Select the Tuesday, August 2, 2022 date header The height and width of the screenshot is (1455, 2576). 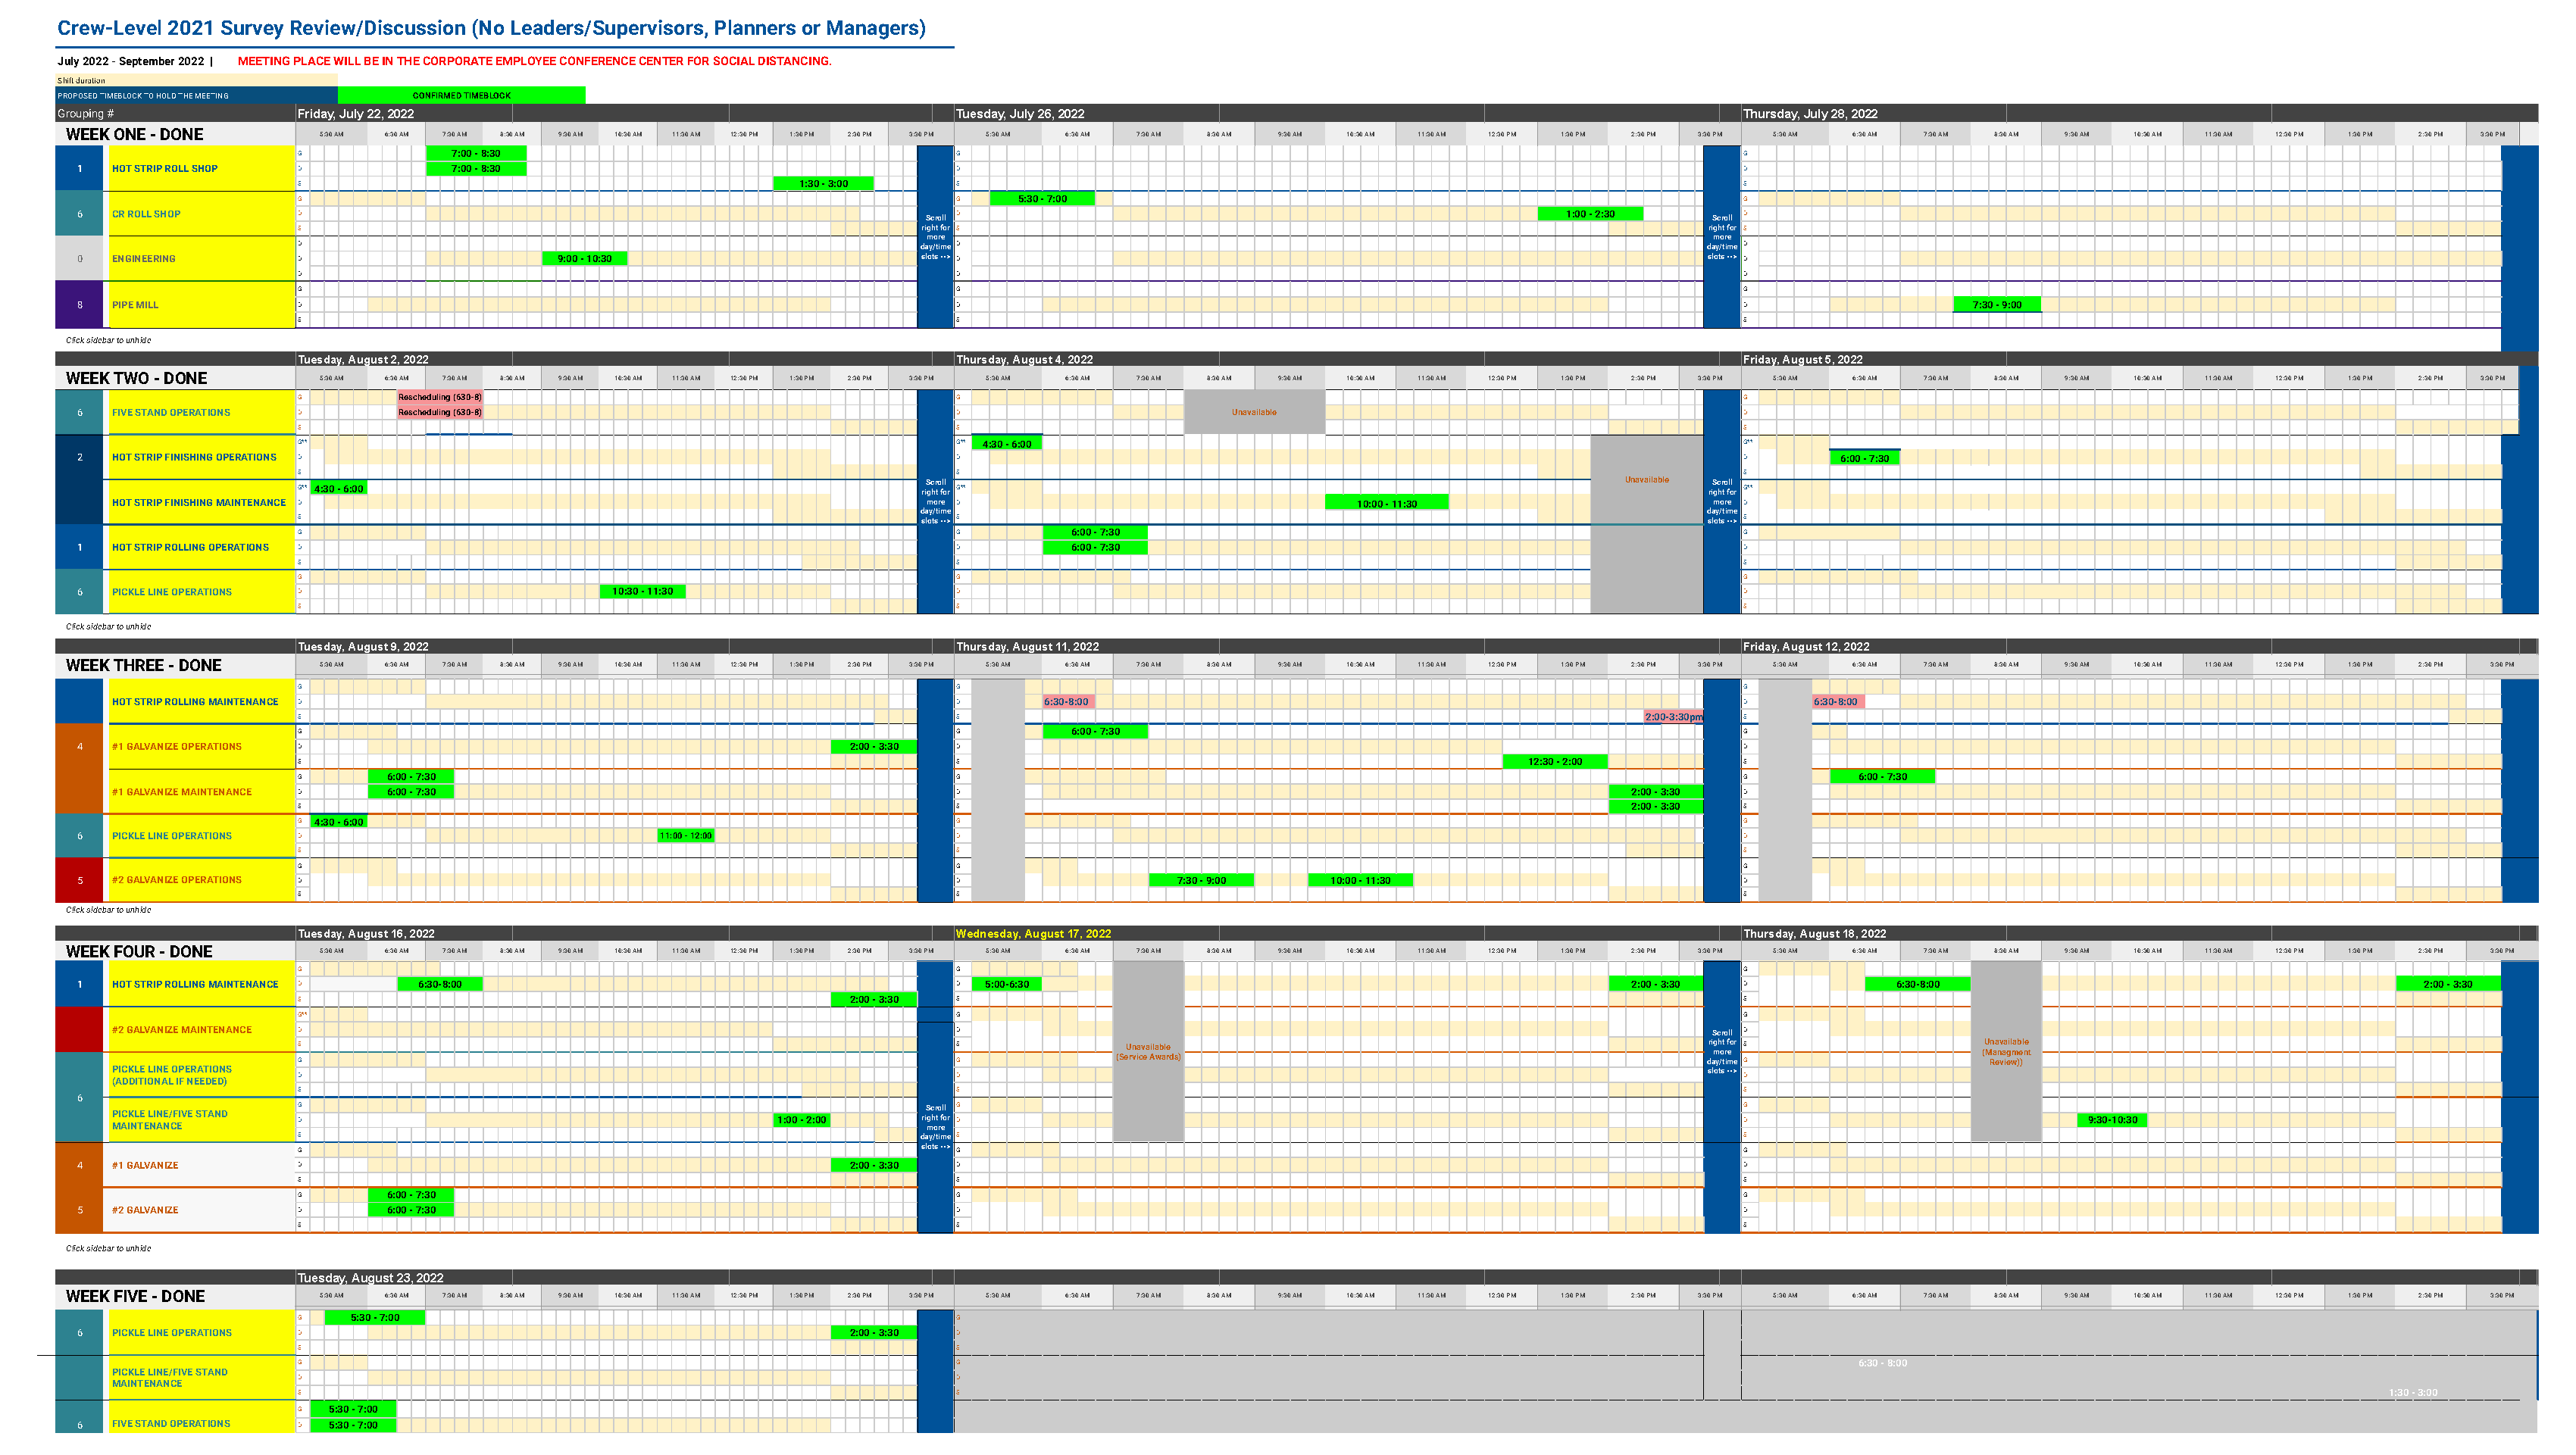click(x=363, y=359)
